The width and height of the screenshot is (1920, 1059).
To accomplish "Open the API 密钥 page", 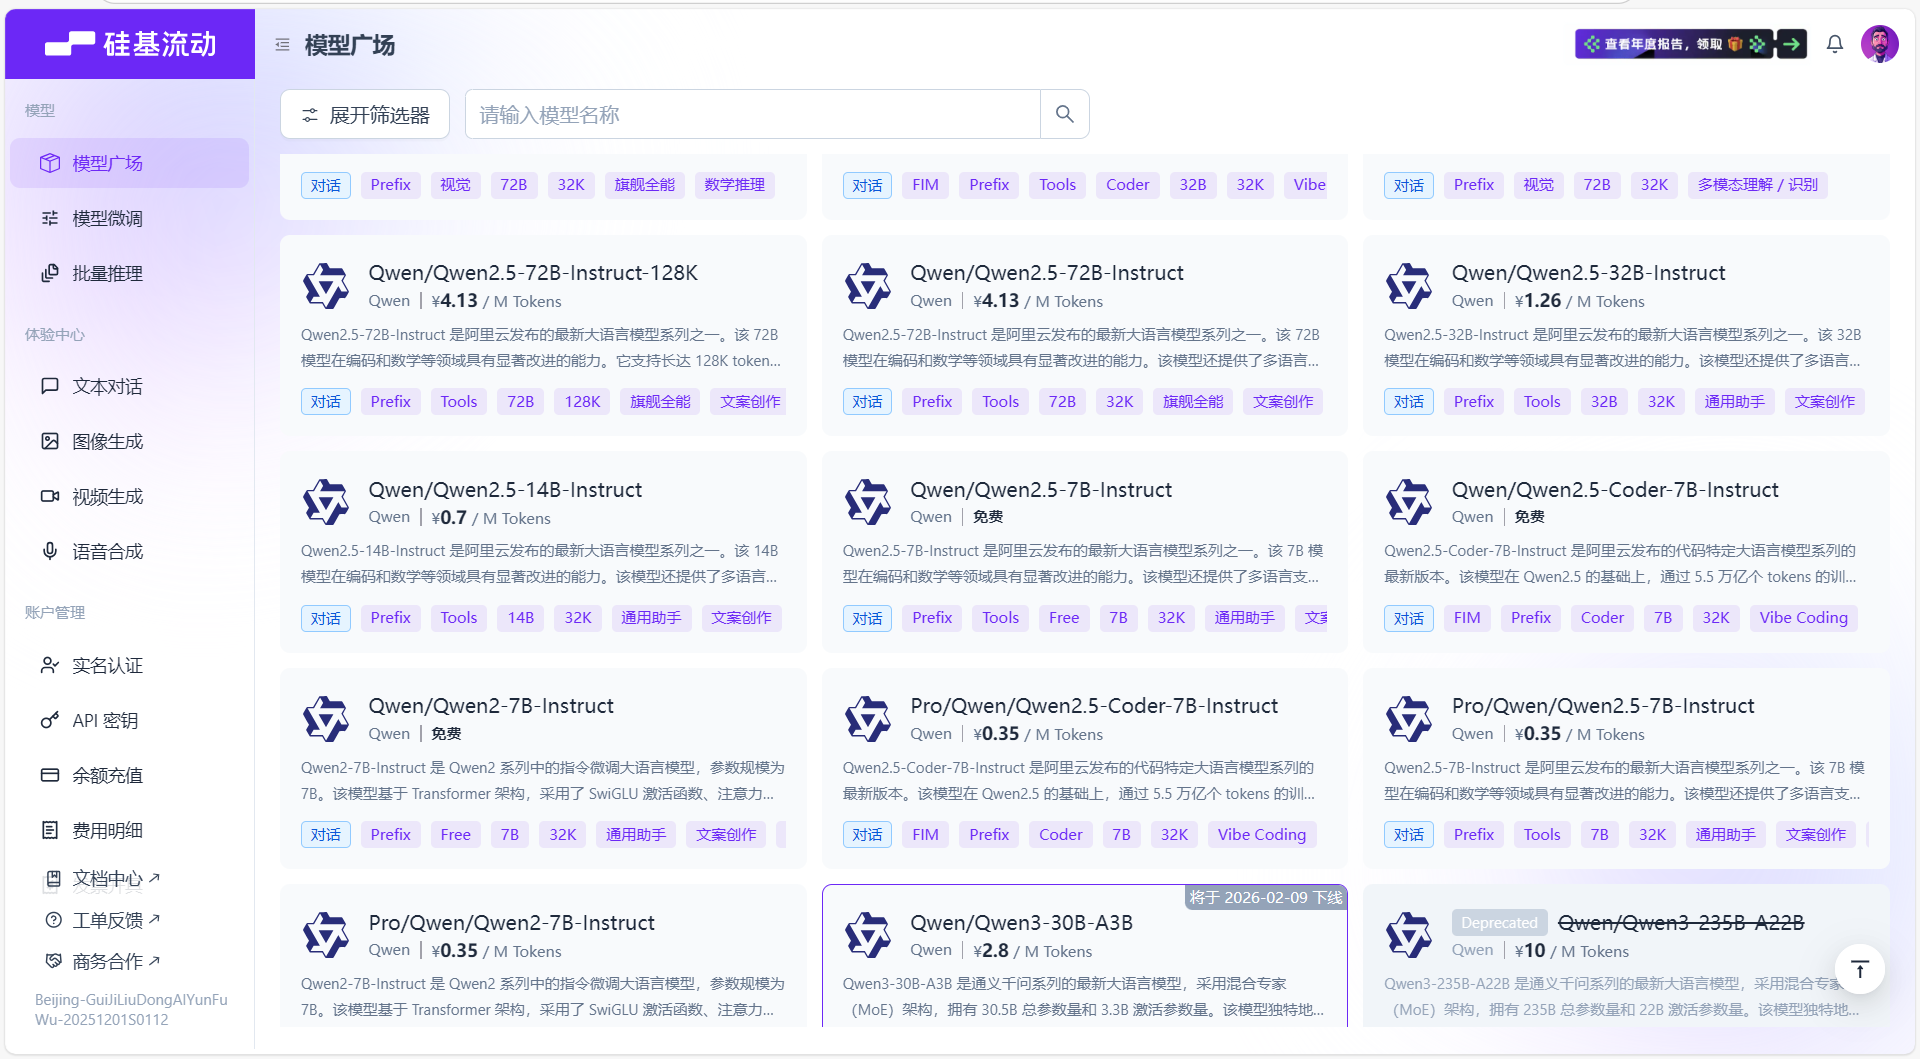I will 105,720.
